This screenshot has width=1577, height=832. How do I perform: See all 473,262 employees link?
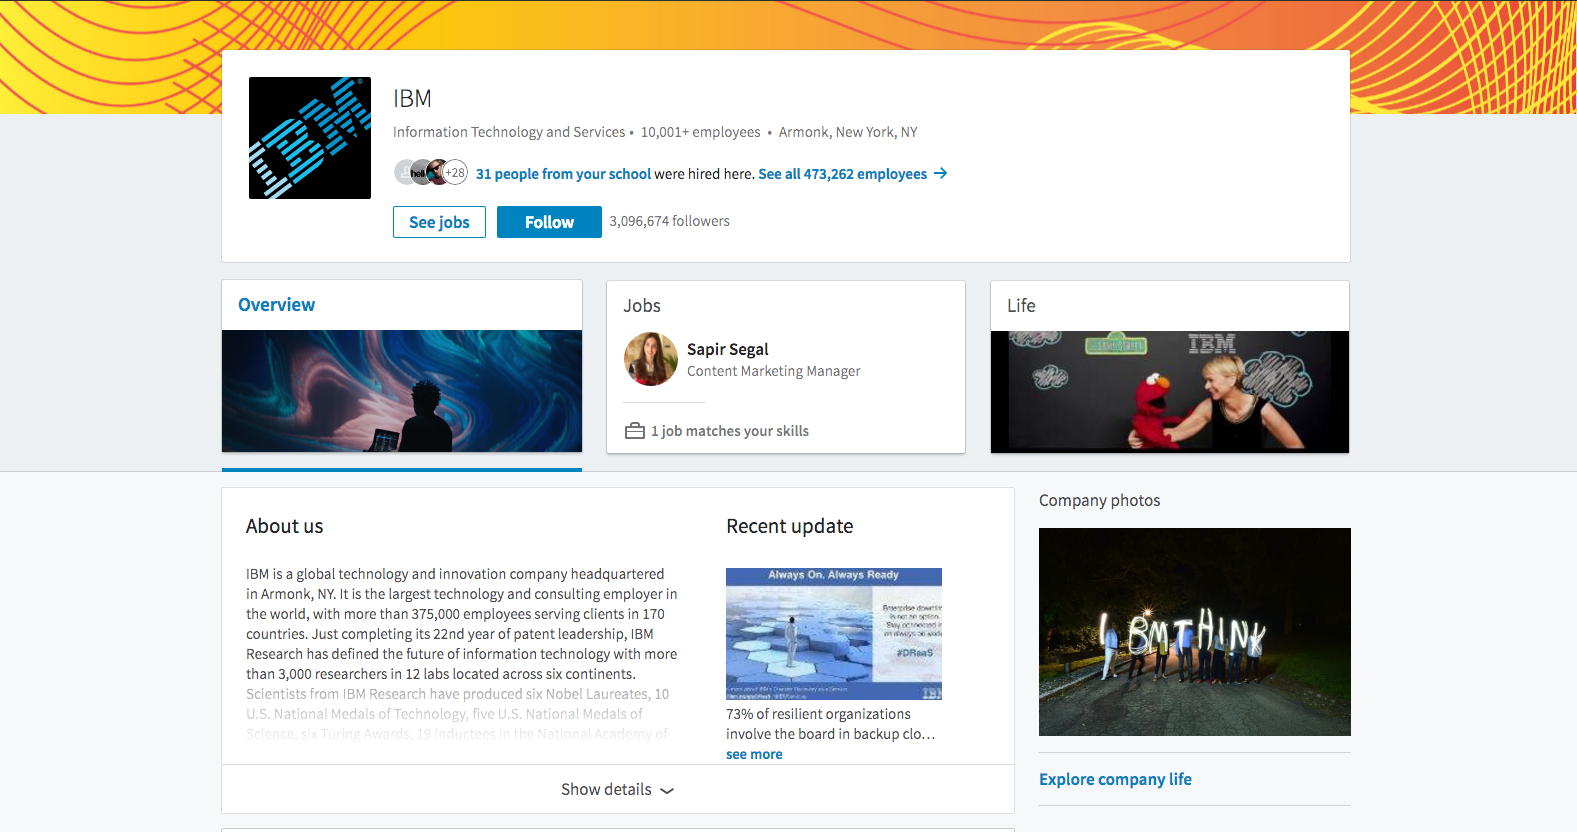point(842,174)
